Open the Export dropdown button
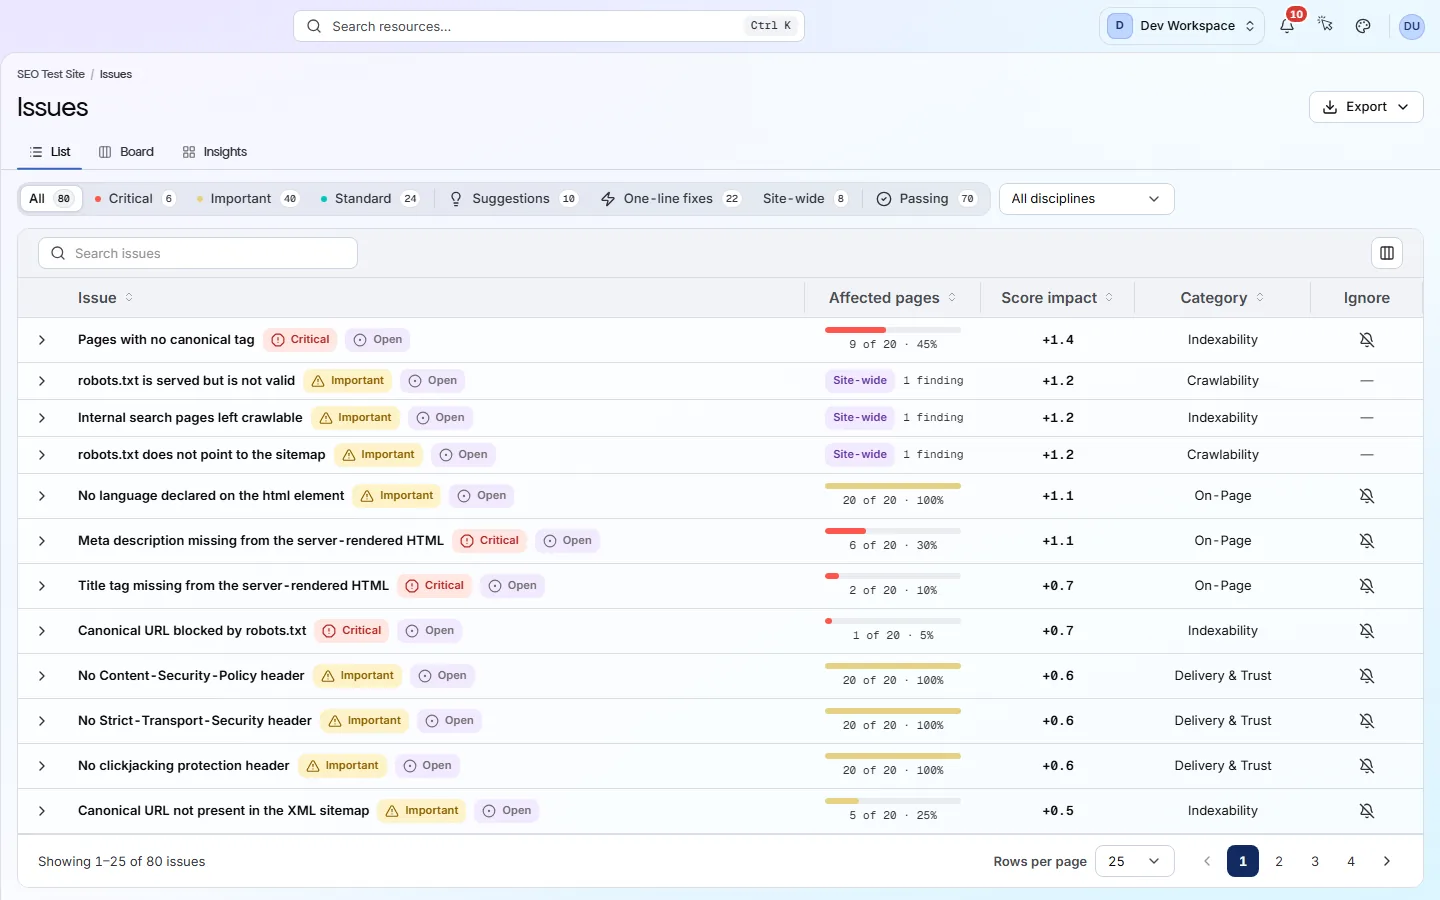Screen dimensions: 1440x900 [x=1366, y=107]
